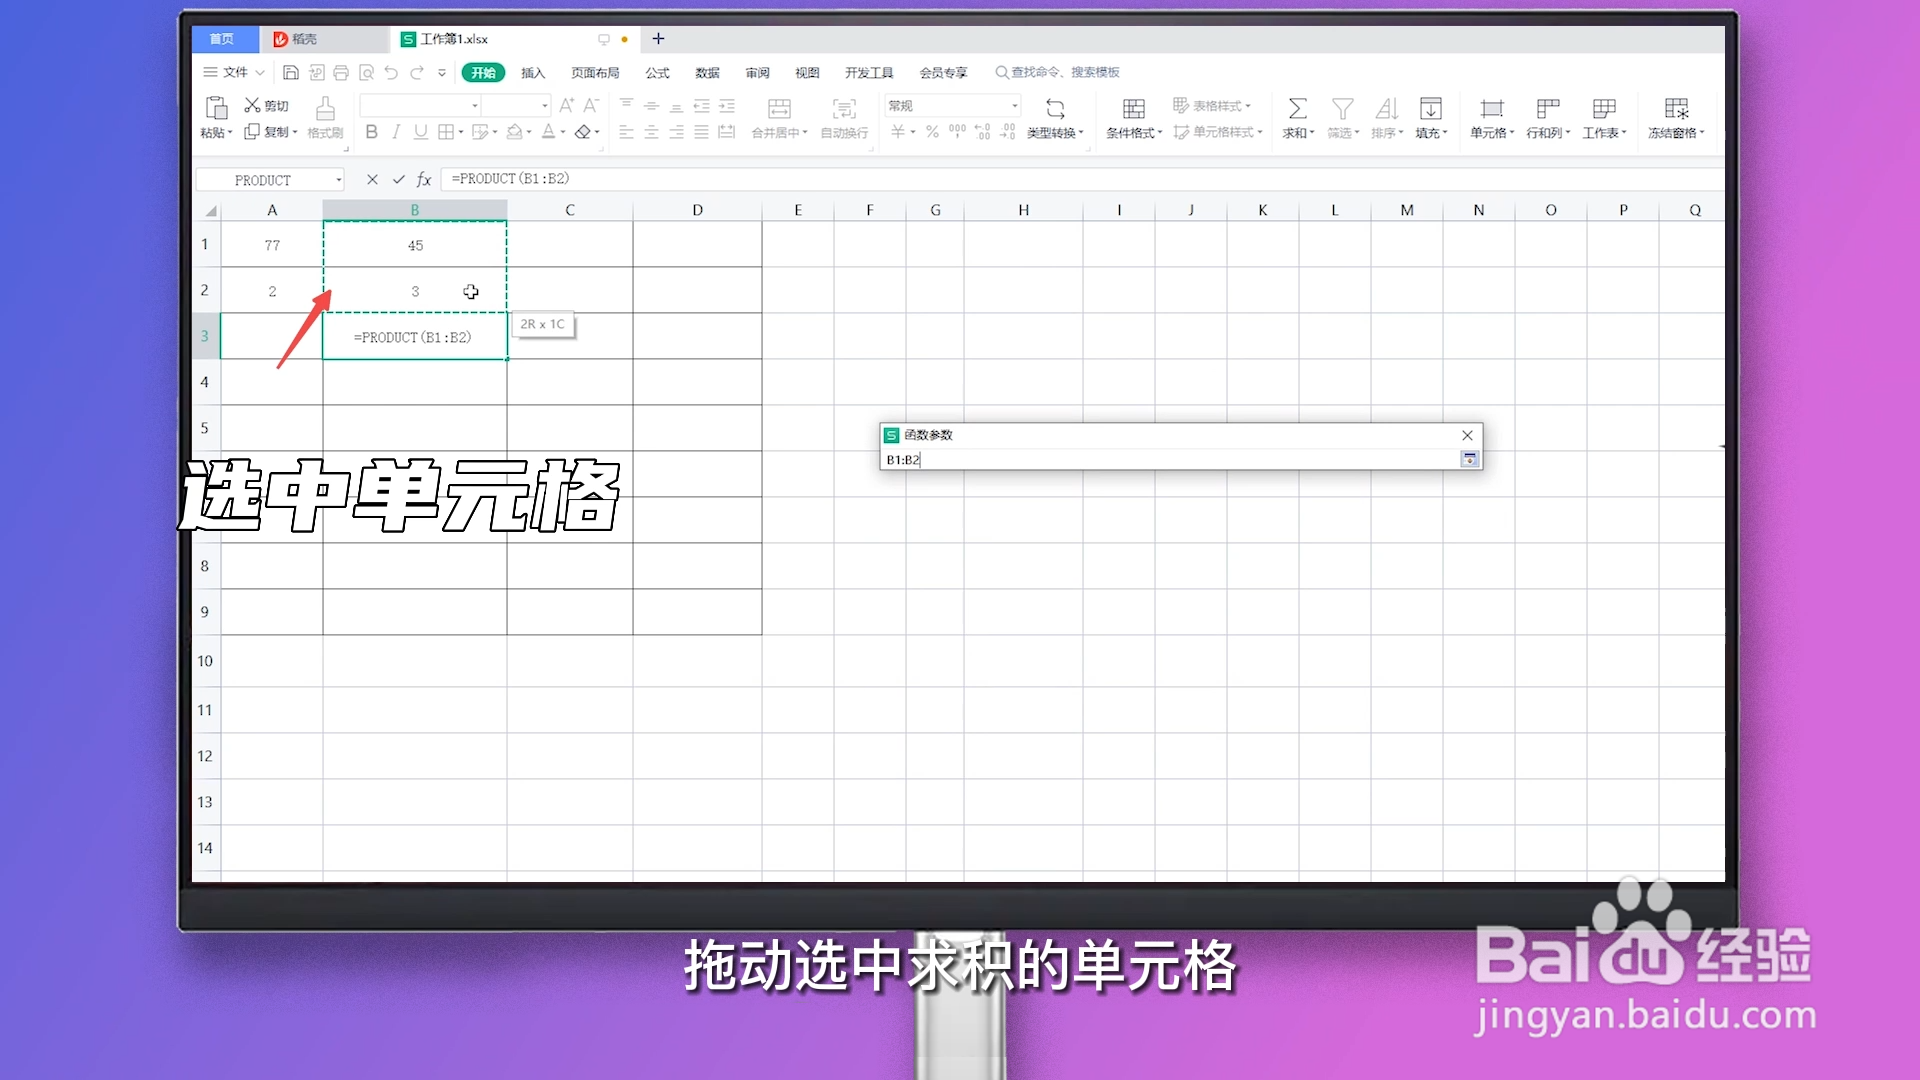
Task: Toggle italic formatting
Action: pyautogui.click(x=396, y=131)
